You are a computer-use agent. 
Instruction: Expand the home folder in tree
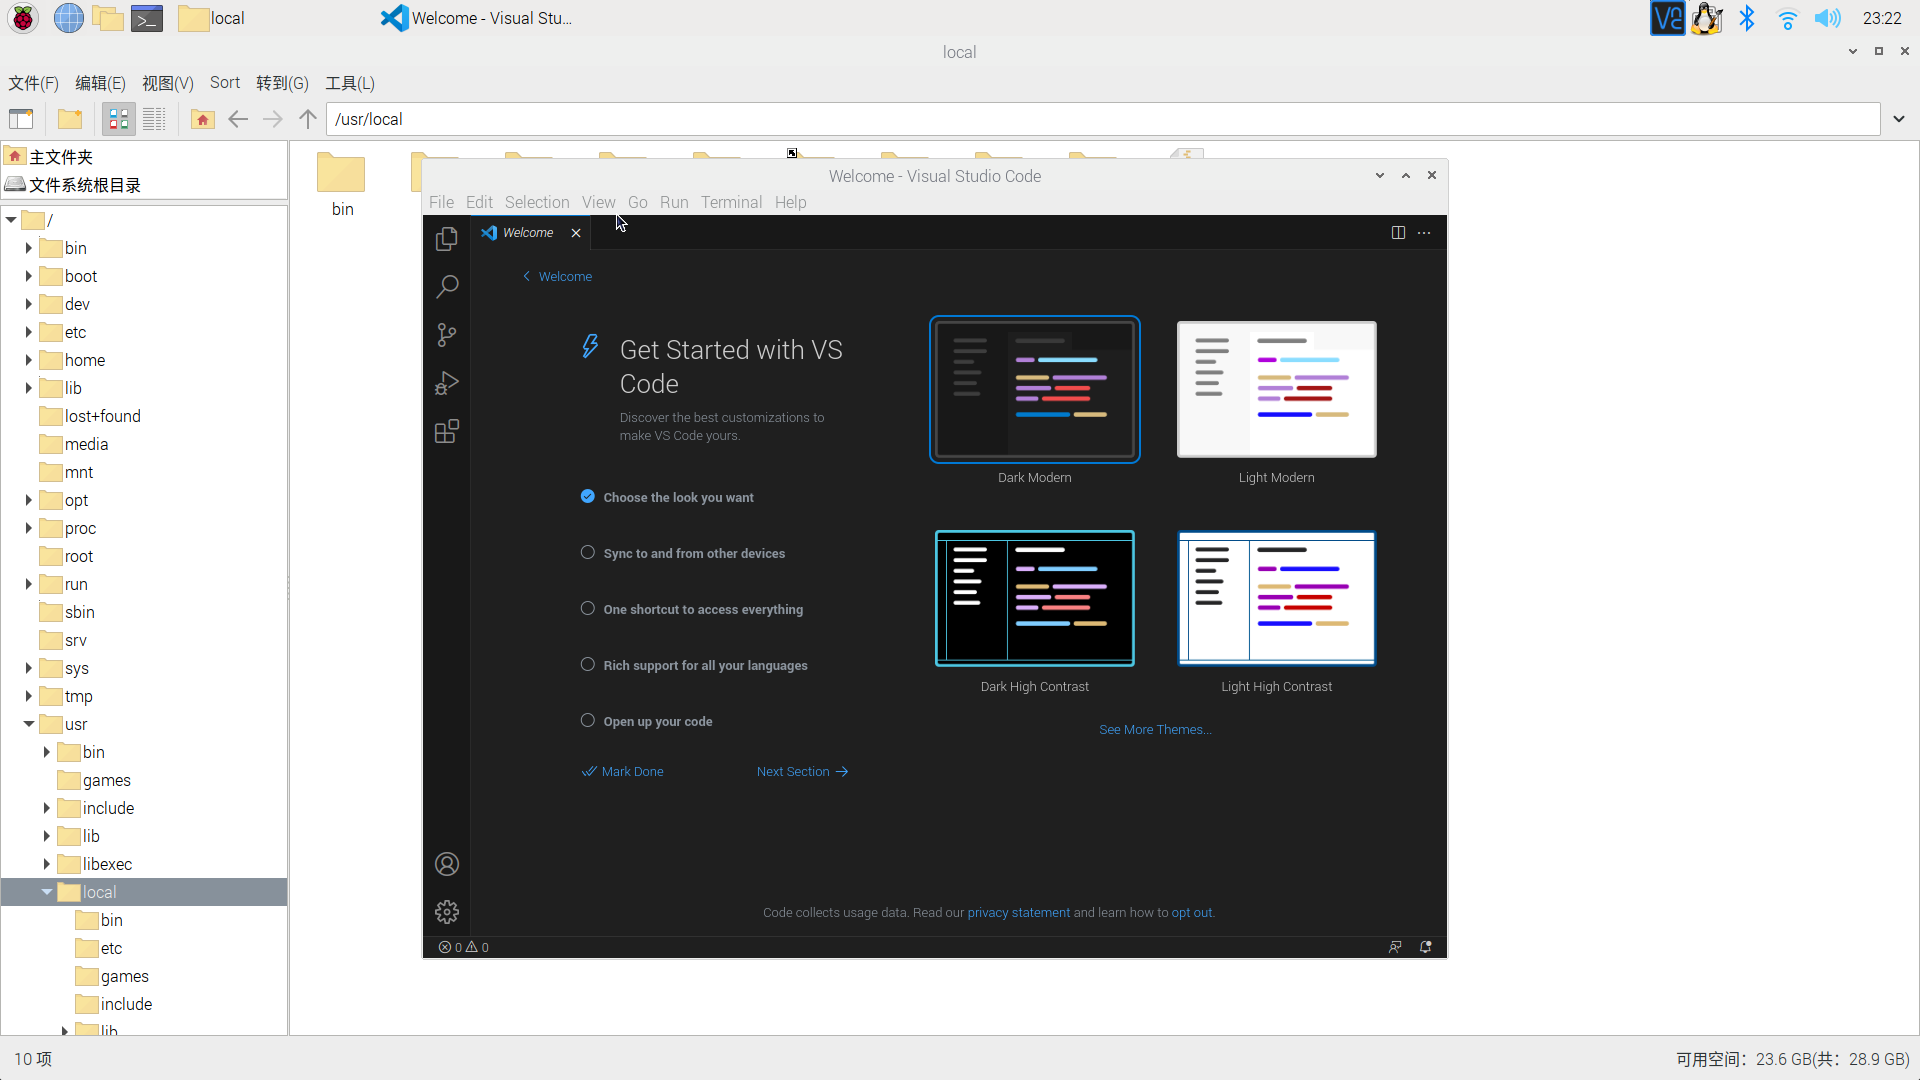pos(29,360)
